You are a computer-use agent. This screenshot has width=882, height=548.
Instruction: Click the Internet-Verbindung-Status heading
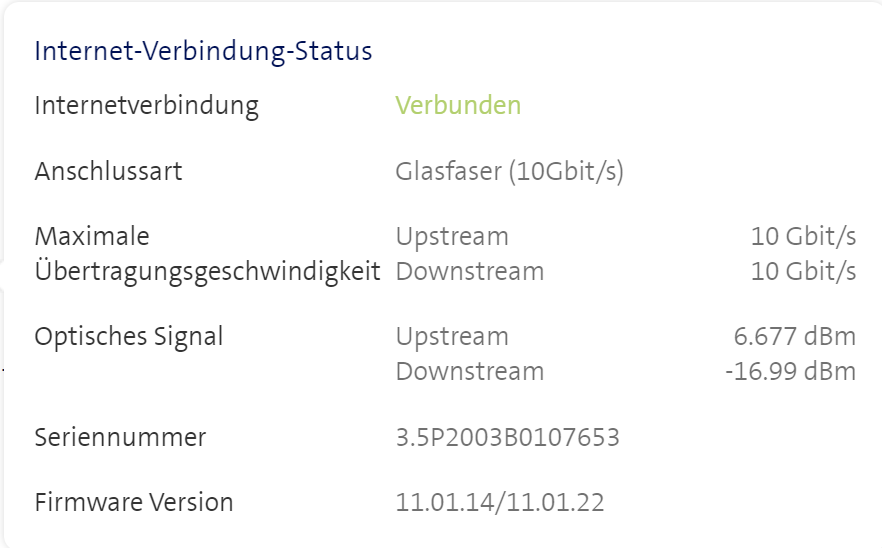[x=203, y=51]
